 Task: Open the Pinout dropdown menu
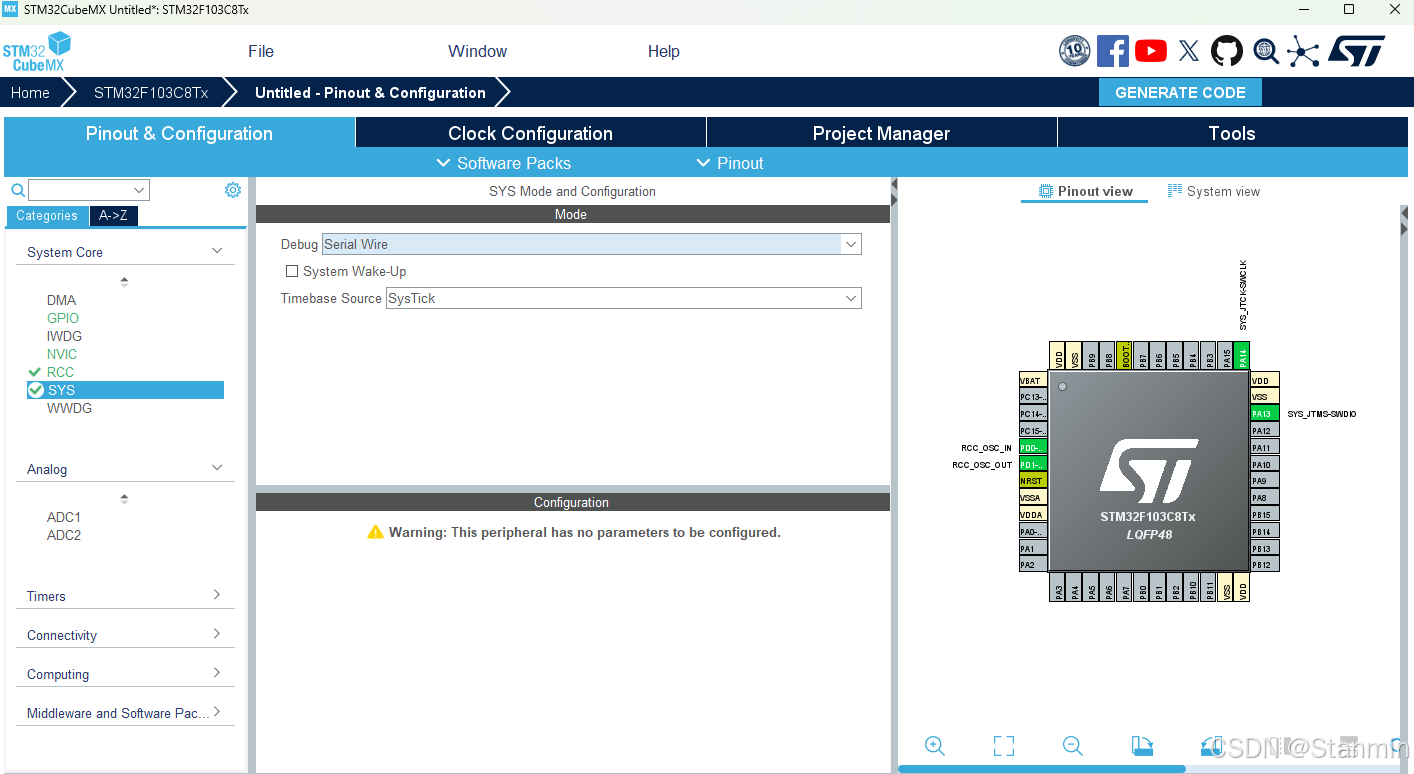[730, 163]
